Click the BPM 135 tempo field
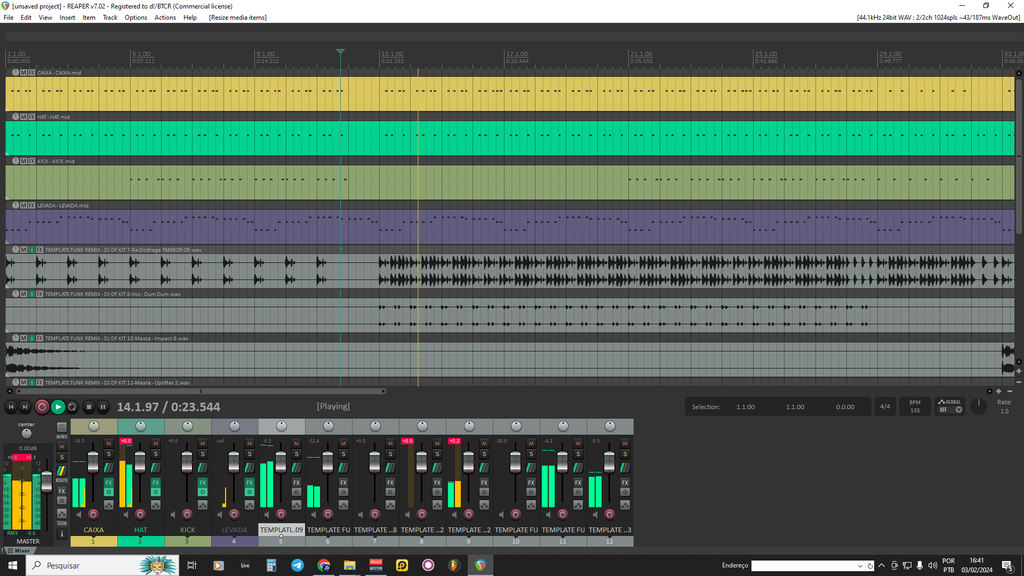The width and height of the screenshot is (1024, 576). (x=915, y=406)
